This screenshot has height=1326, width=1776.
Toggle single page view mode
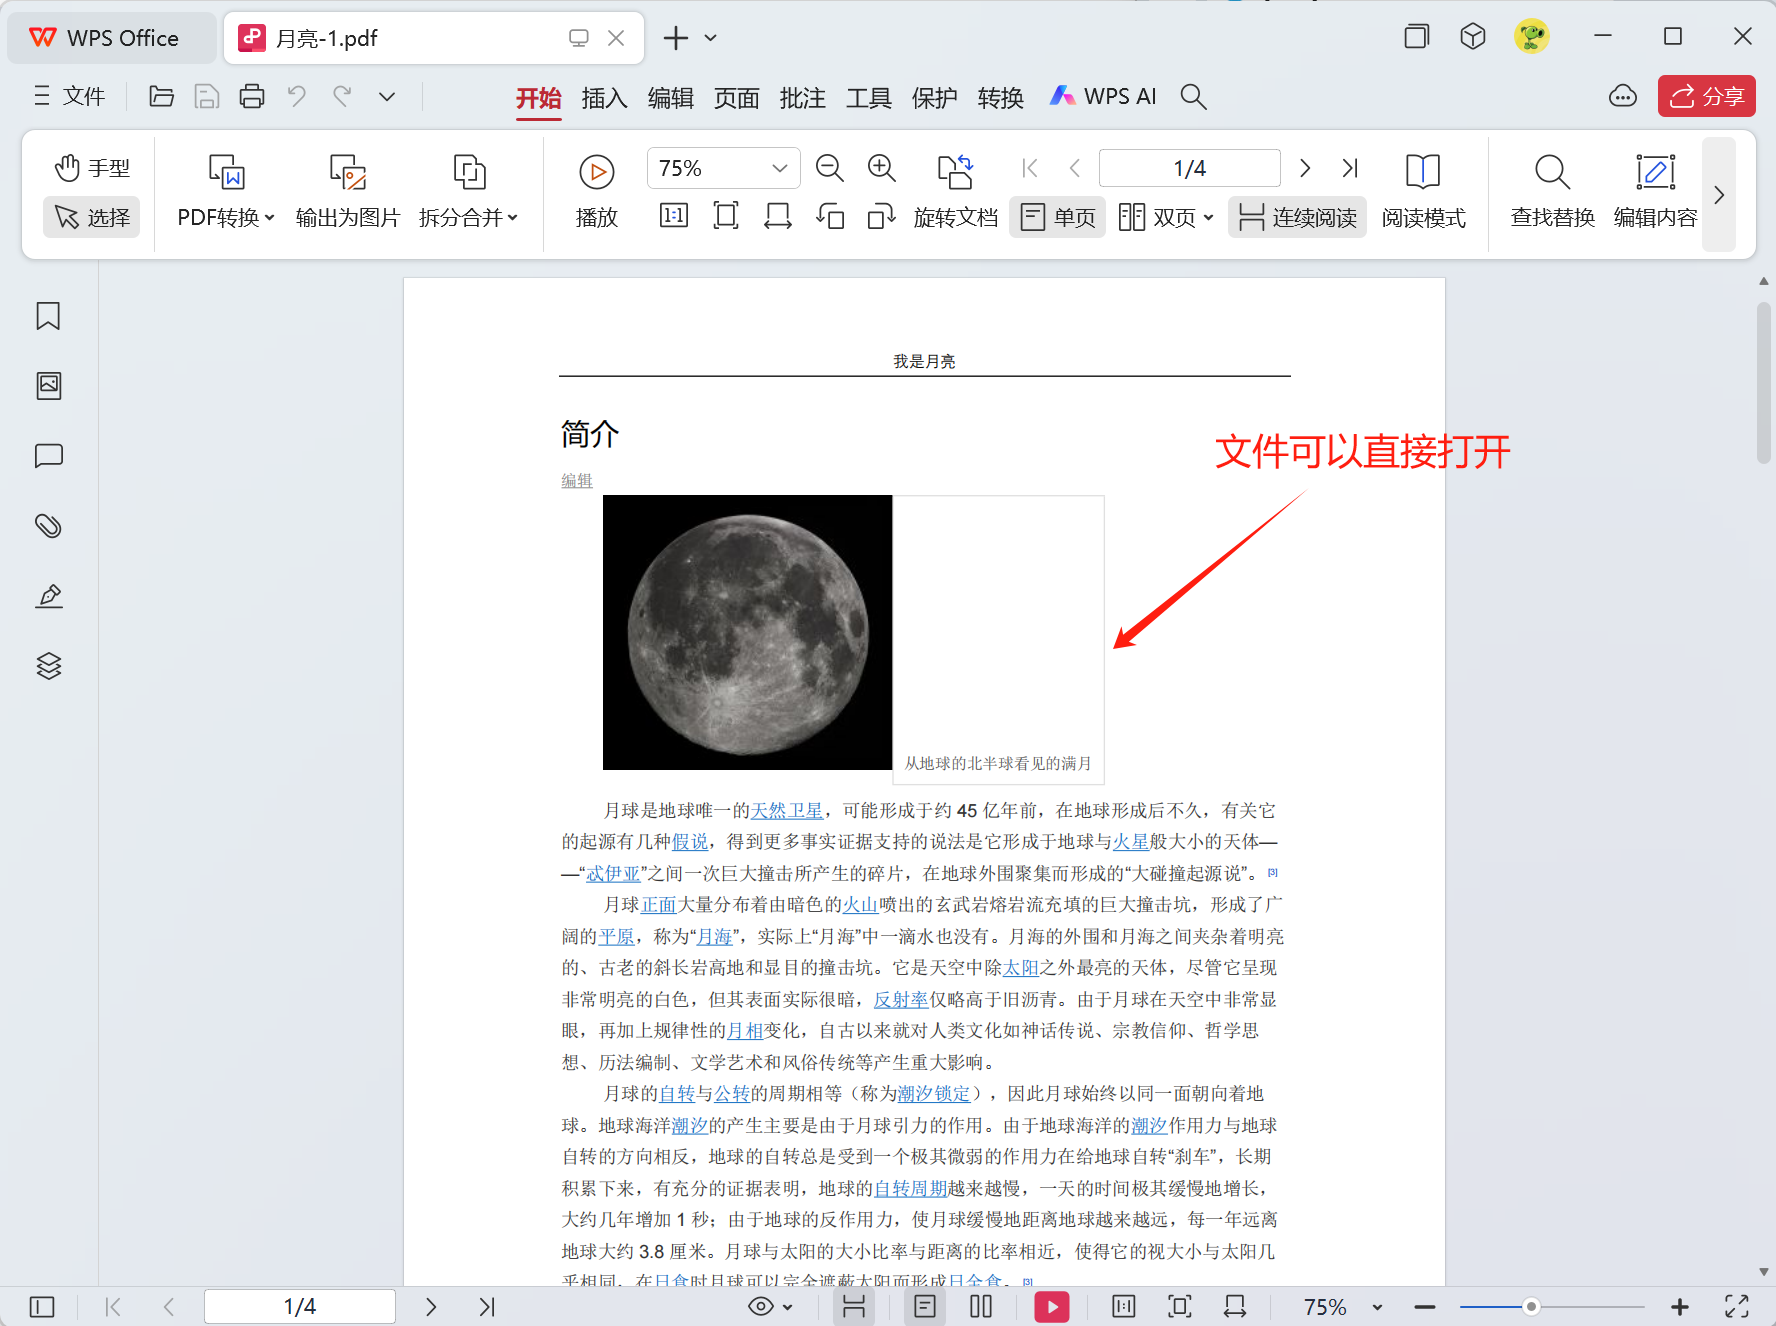1058,217
